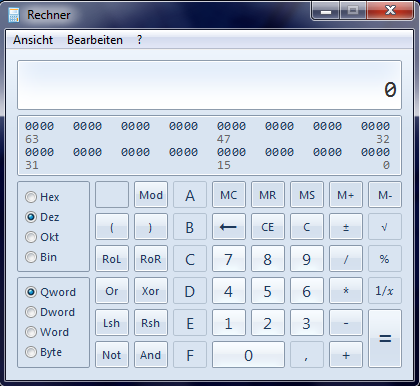Click the plus button
Image resolution: width=420 pixels, height=386 pixels.
point(346,355)
